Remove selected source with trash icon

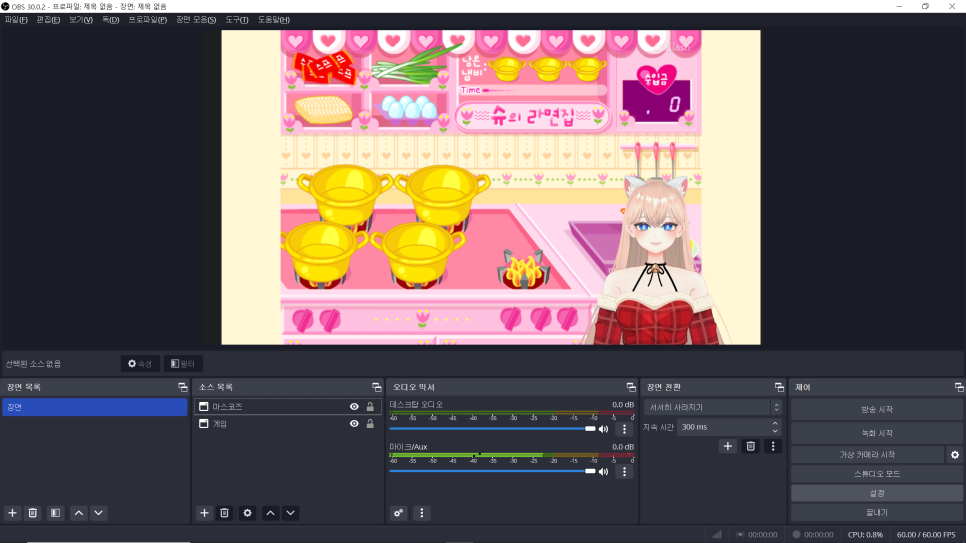224,513
